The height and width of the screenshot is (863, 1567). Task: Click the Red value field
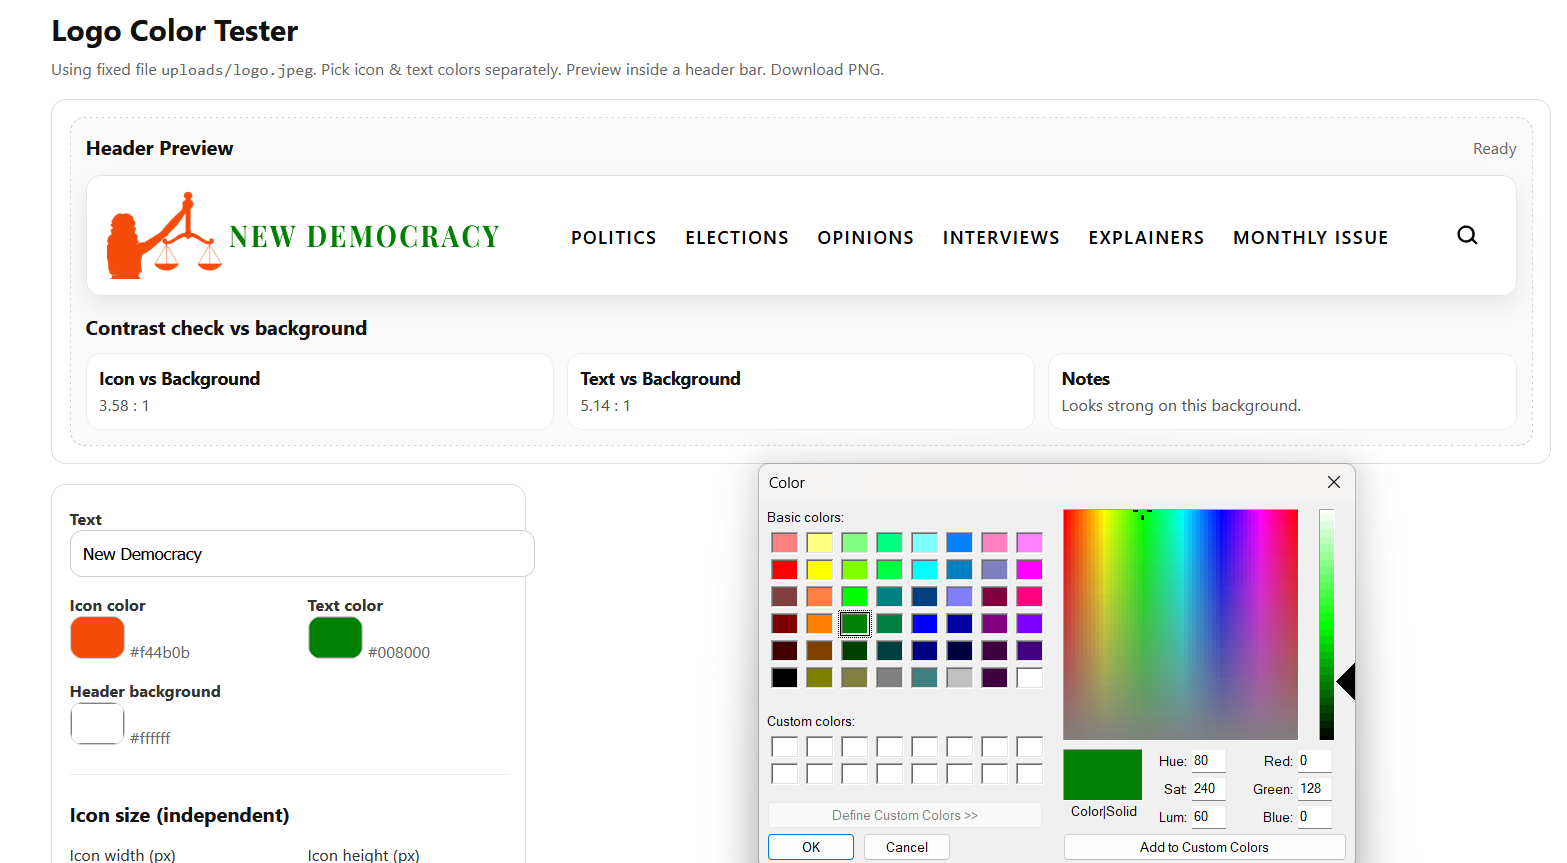[x=1314, y=761]
